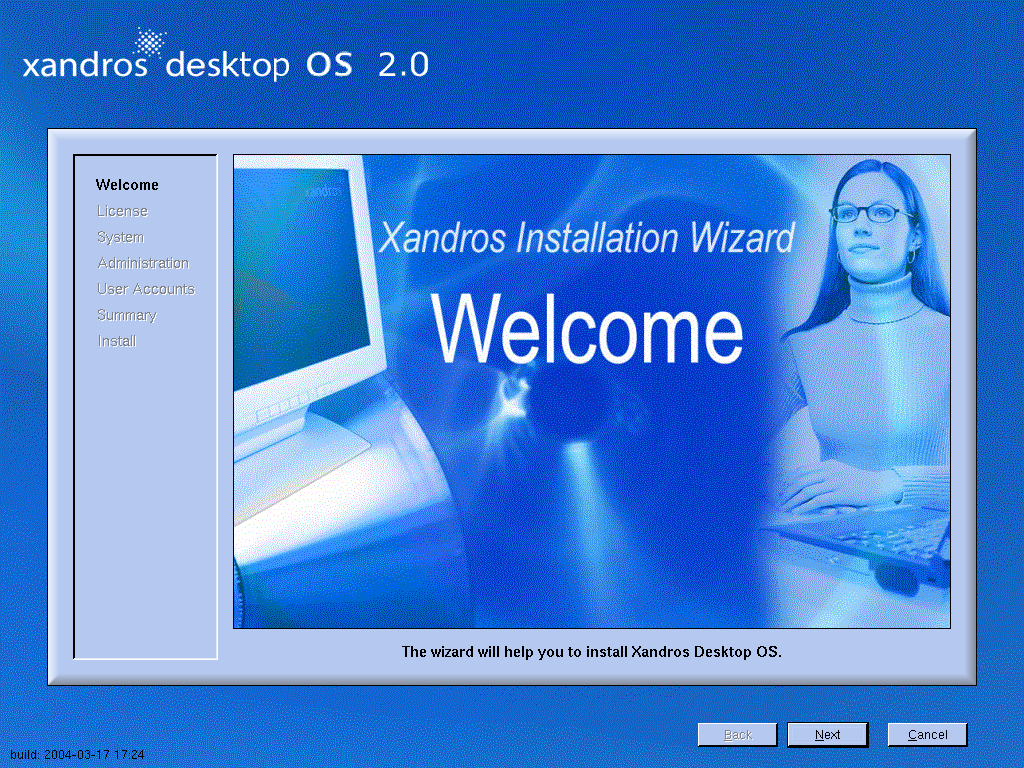Open the Administration step in sidebar
The image size is (1024, 768).
(143, 263)
